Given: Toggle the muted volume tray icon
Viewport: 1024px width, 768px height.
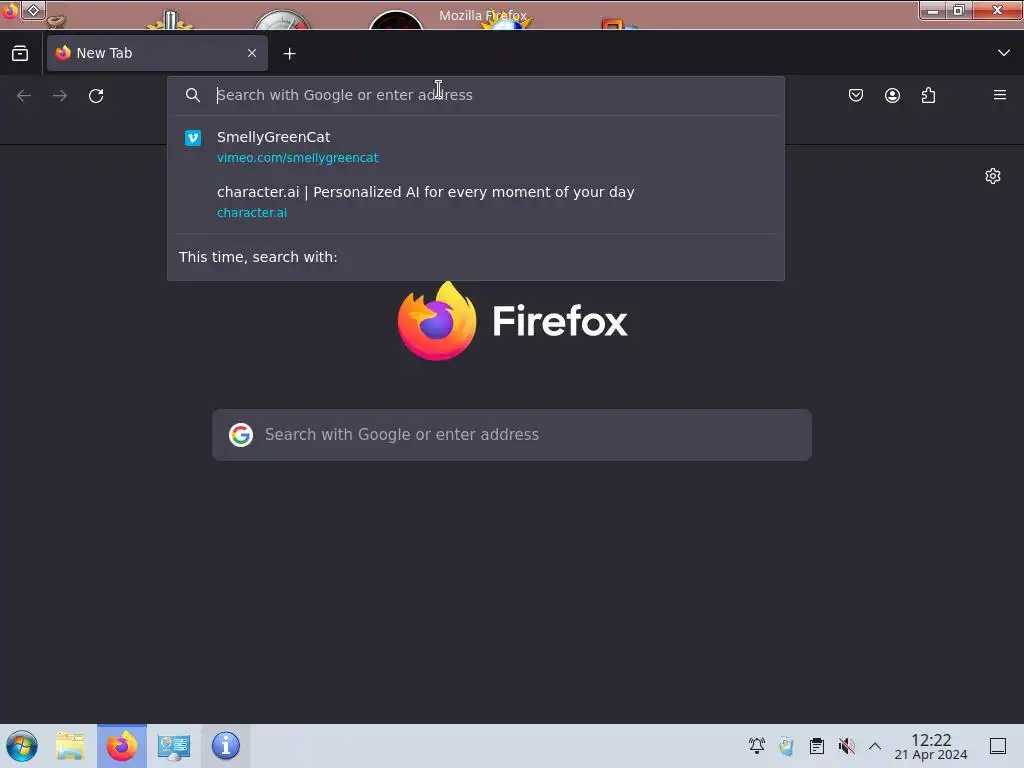Looking at the screenshot, I should [x=846, y=746].
